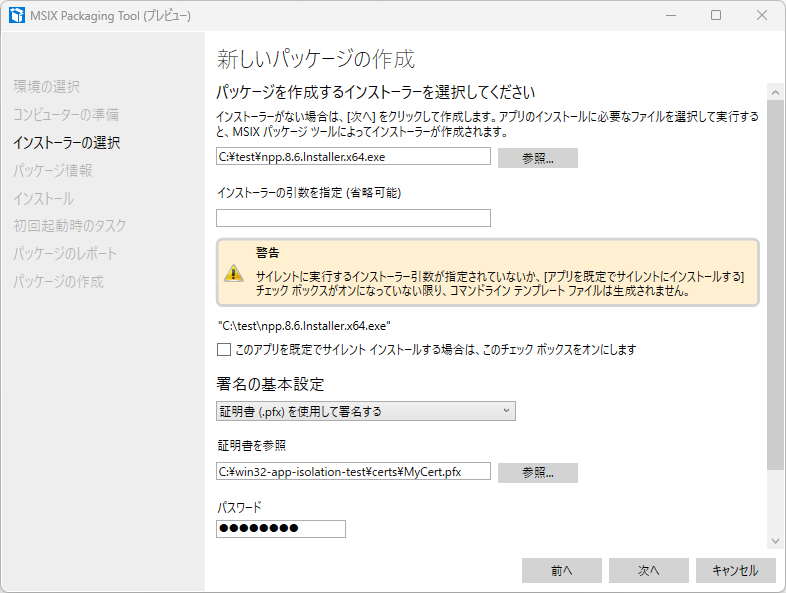Click scrollbar up arrow
This screenshot has width=786, height=593.
point(774,91)
